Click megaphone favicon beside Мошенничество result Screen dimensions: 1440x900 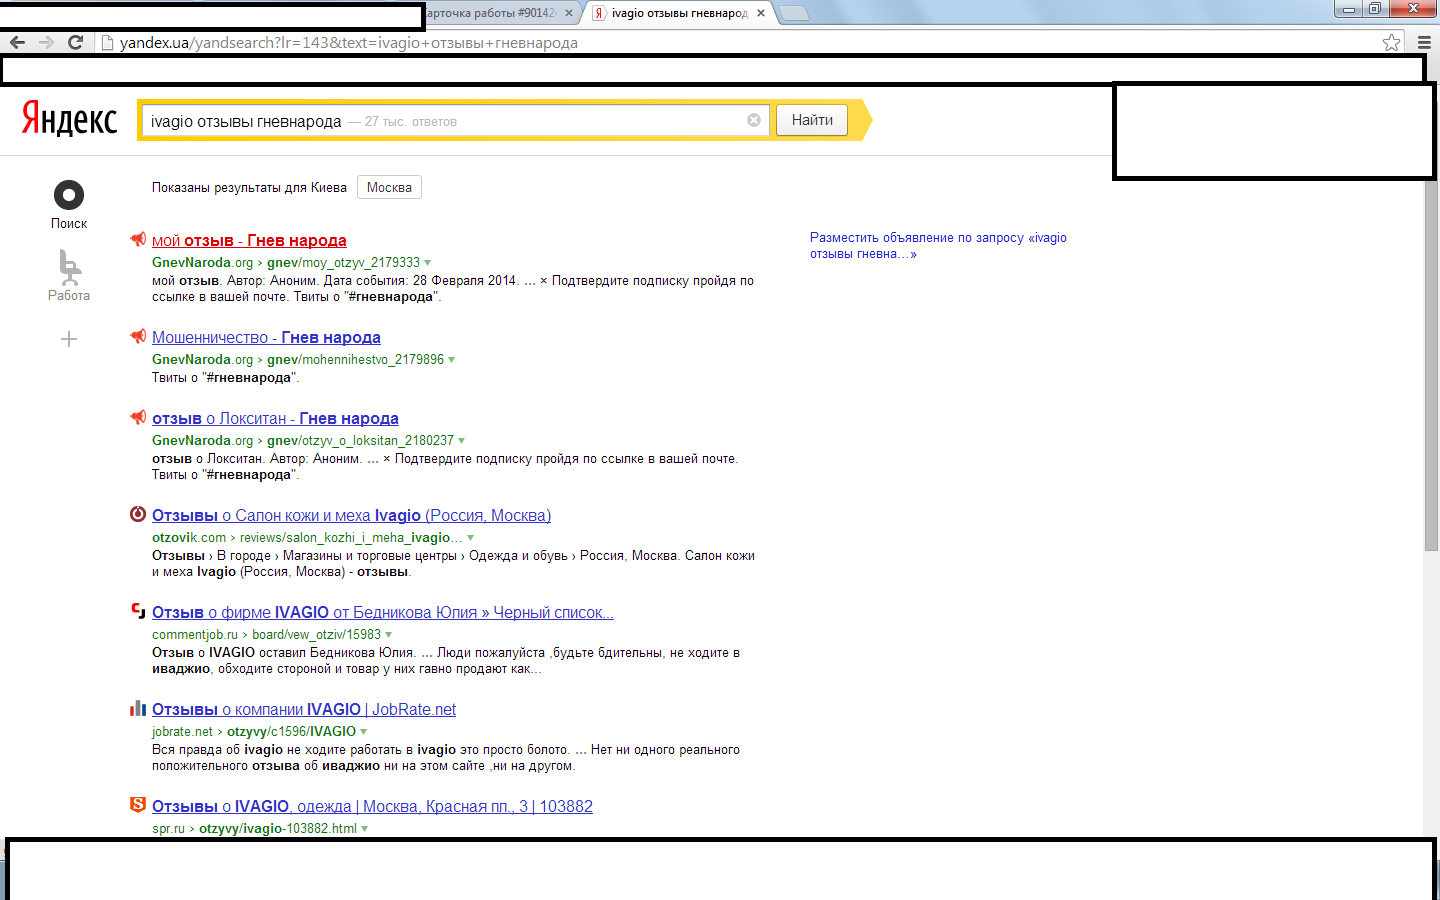click(x=138, y=336)
